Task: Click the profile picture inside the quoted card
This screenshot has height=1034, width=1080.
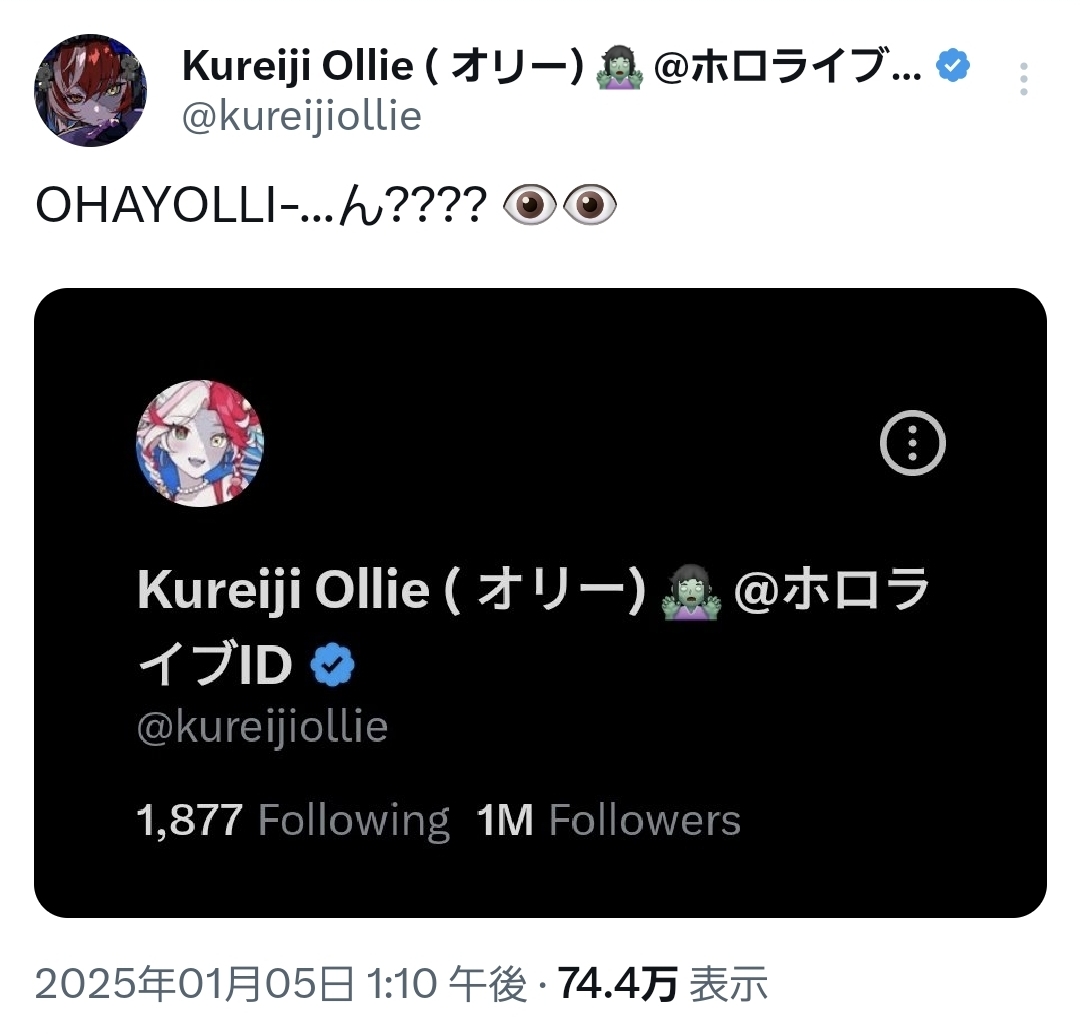Action: [x=199, y=446]
